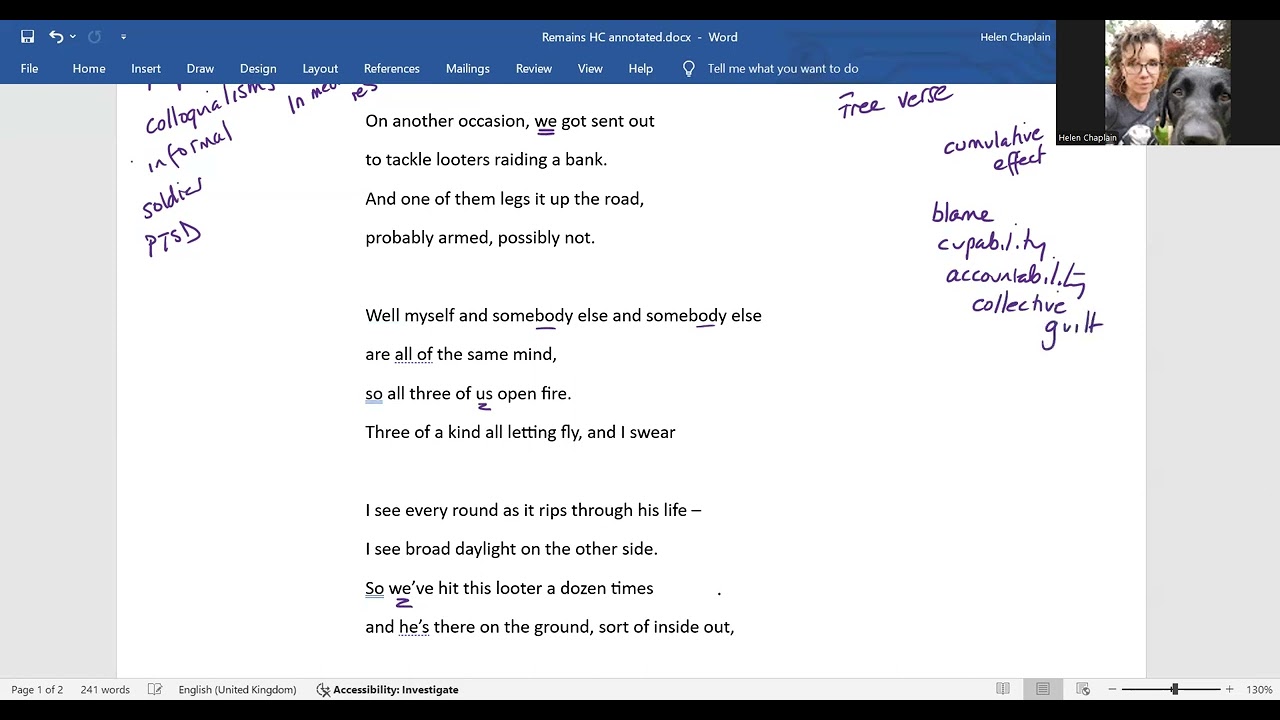This screenshot has width=1280, height=720.
Task: Switch to the Layout tab
Action: 320,68
